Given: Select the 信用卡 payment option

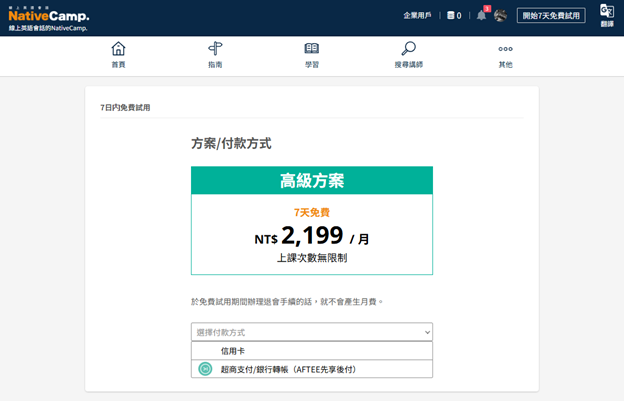Looking at the screenshot, I should [x=312, y=351].
